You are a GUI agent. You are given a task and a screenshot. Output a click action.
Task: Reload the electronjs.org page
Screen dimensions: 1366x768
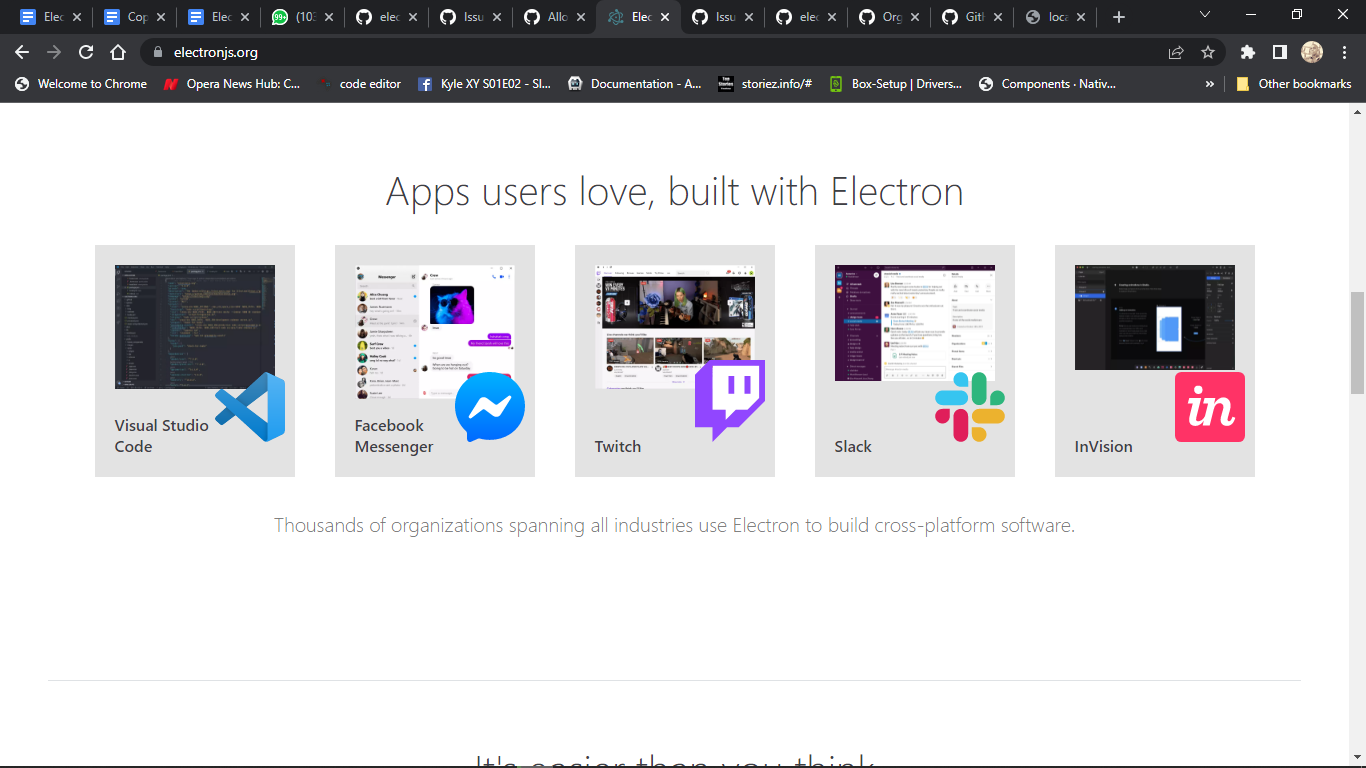(86, 52)
